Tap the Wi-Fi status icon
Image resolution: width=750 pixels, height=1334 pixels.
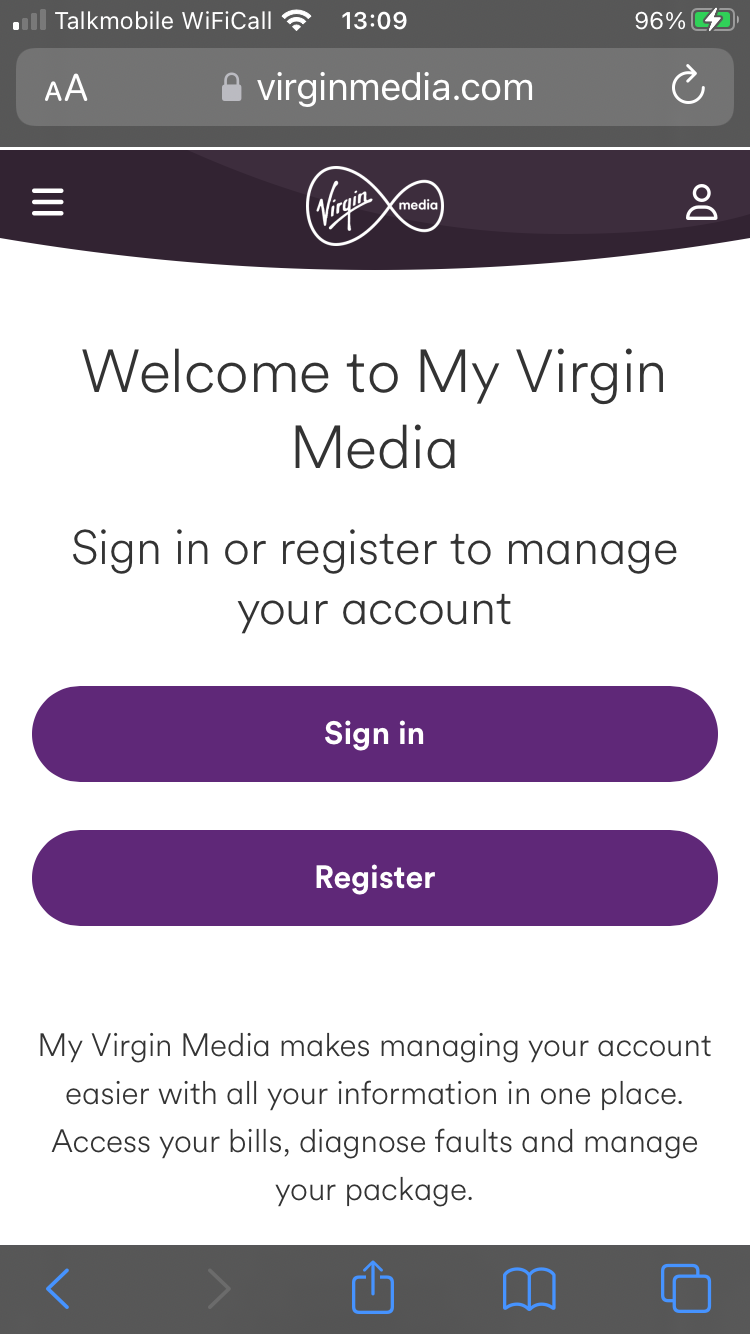(x=294, y=18)
